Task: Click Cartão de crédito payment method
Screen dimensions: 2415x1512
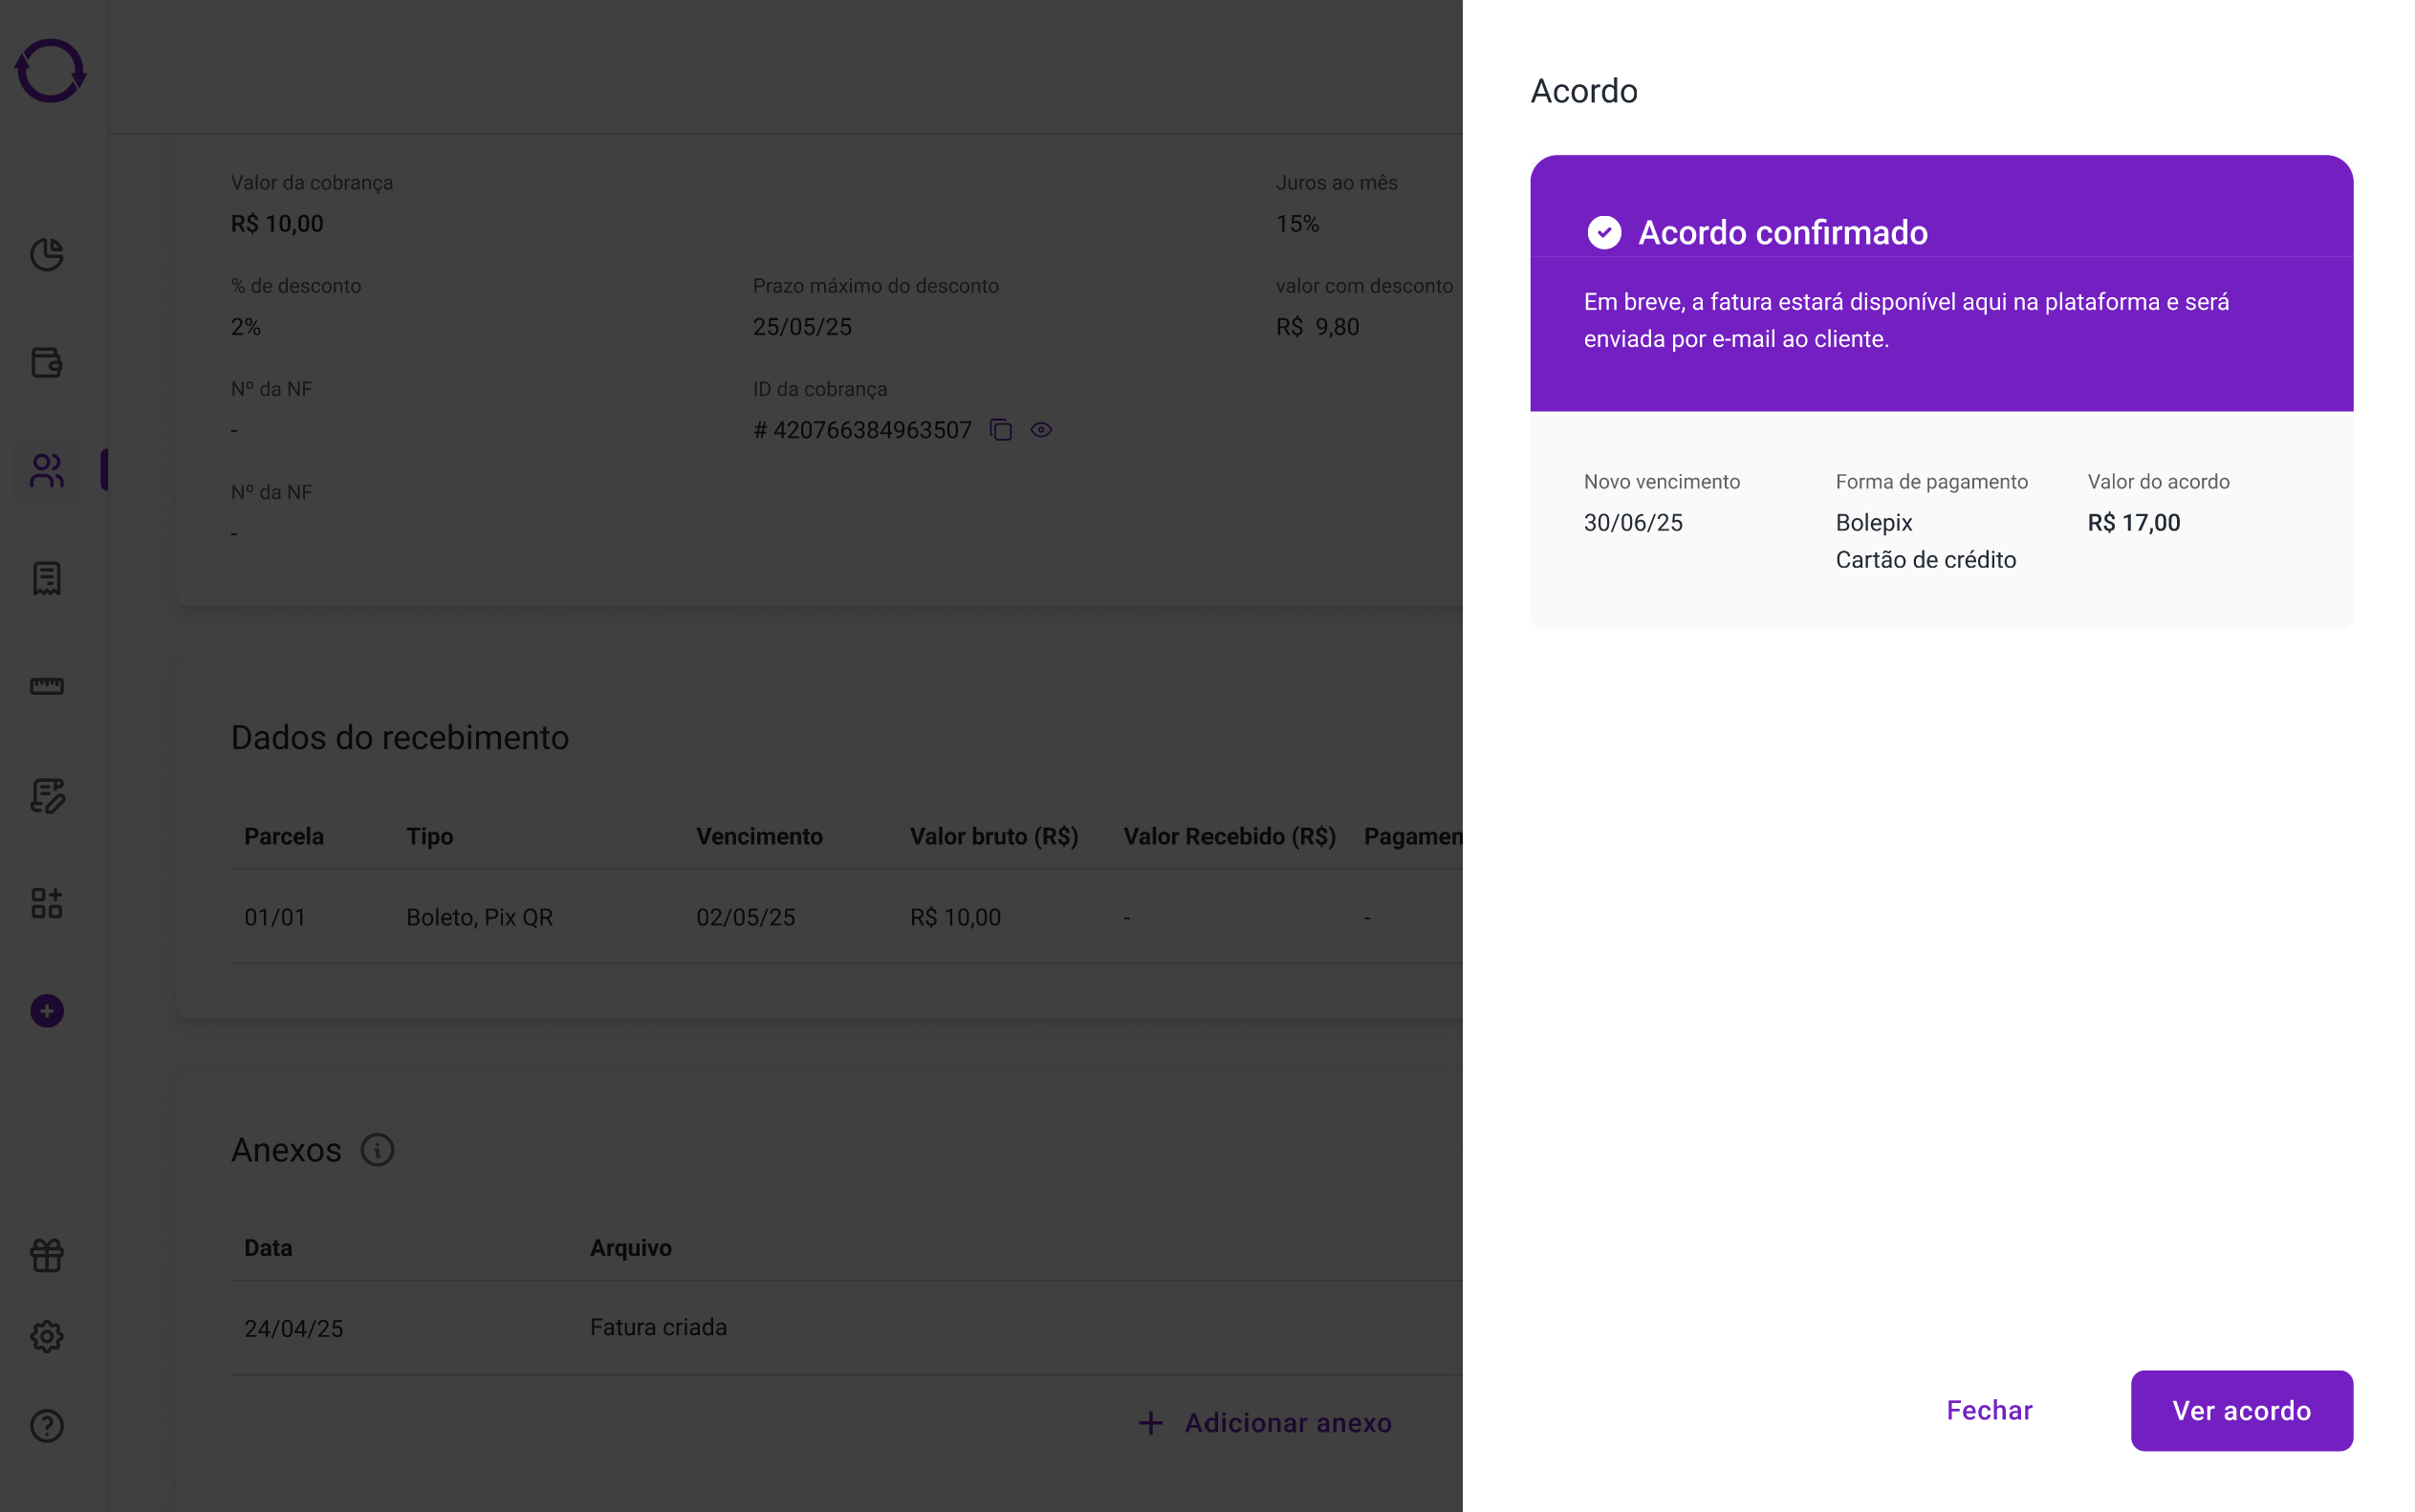Action: [x=1925, y=560]
